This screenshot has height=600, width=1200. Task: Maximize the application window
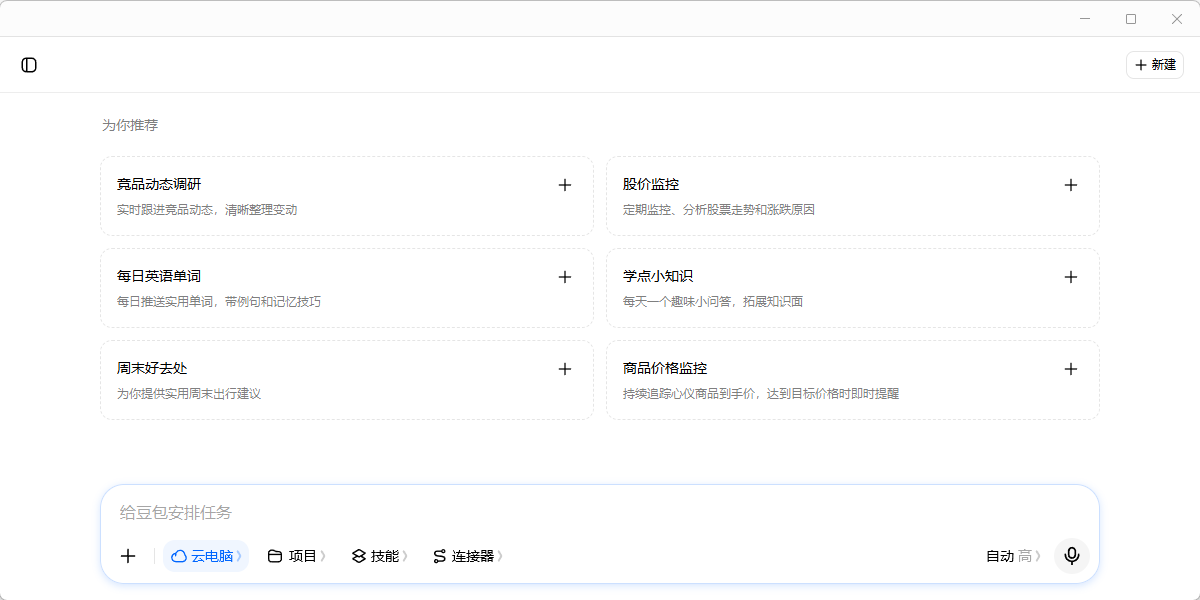click(1131, 18)
